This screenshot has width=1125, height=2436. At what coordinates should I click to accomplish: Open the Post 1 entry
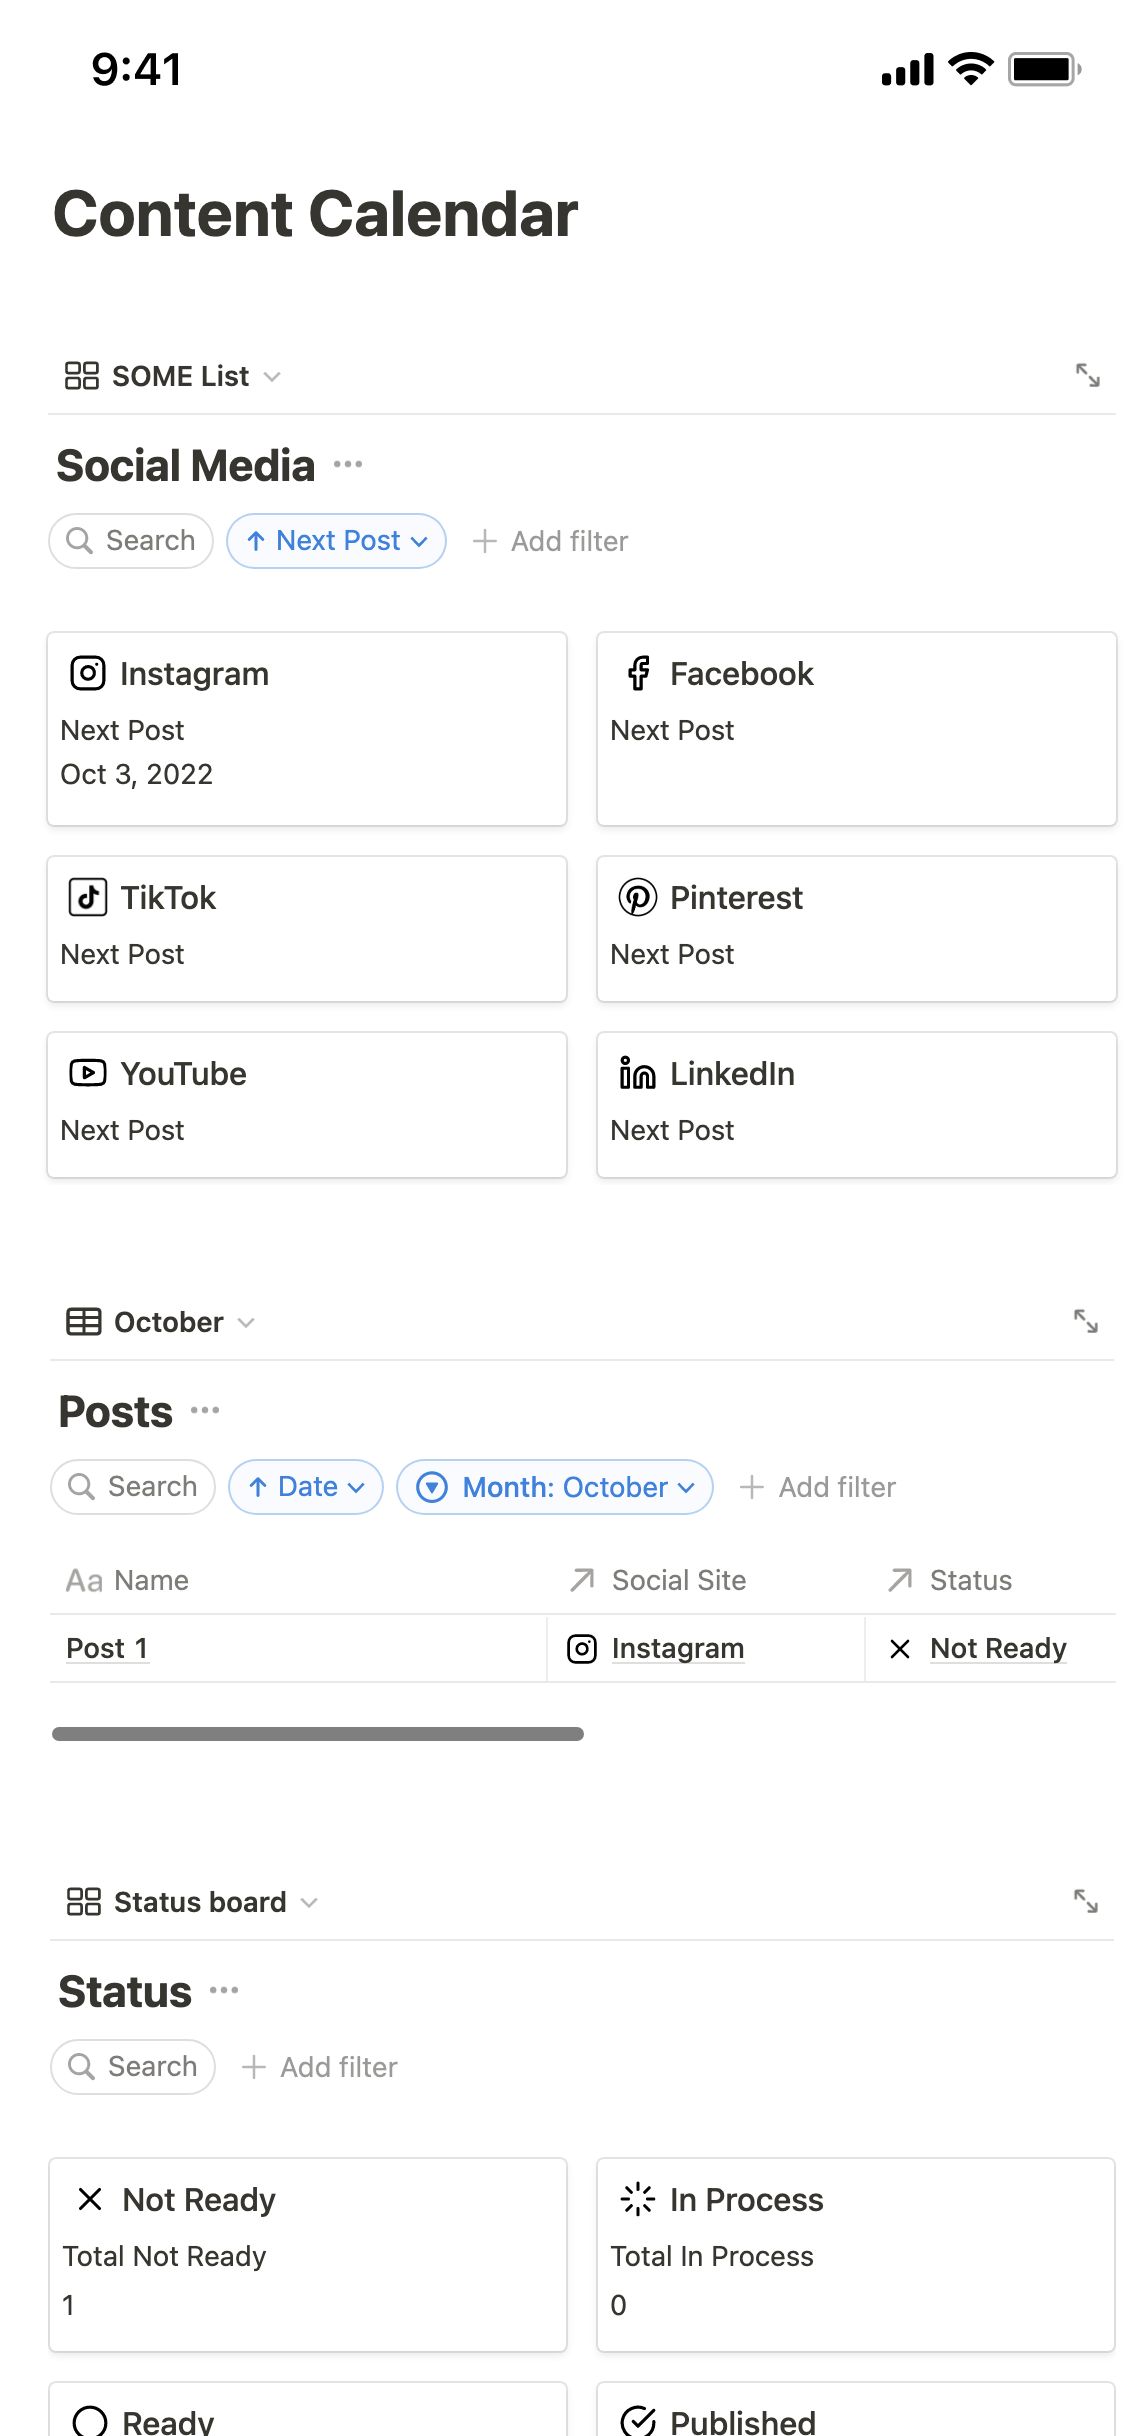106,1648
